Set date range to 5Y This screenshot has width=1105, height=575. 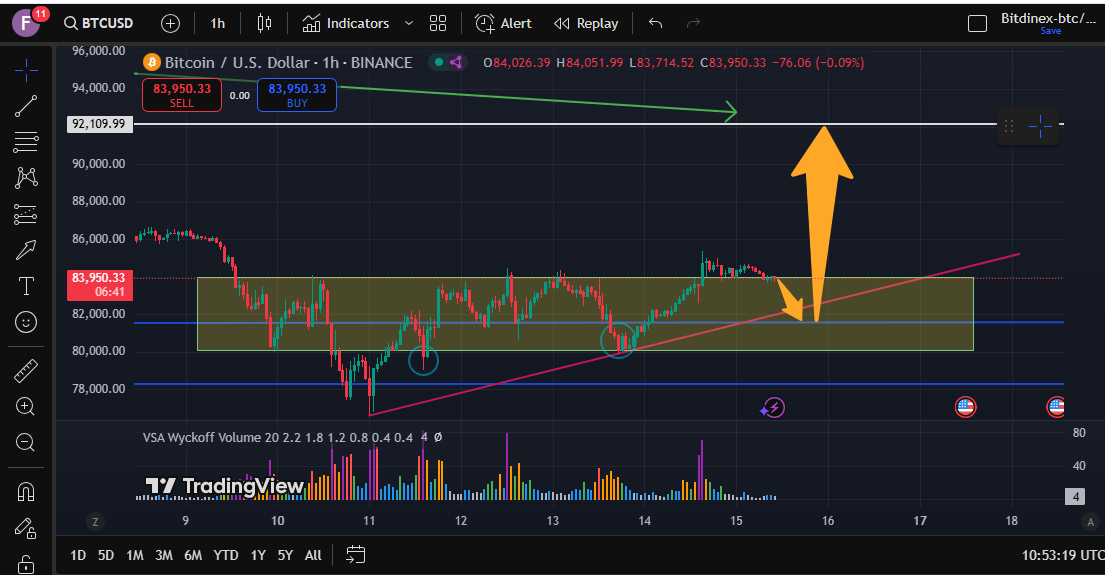285,555
